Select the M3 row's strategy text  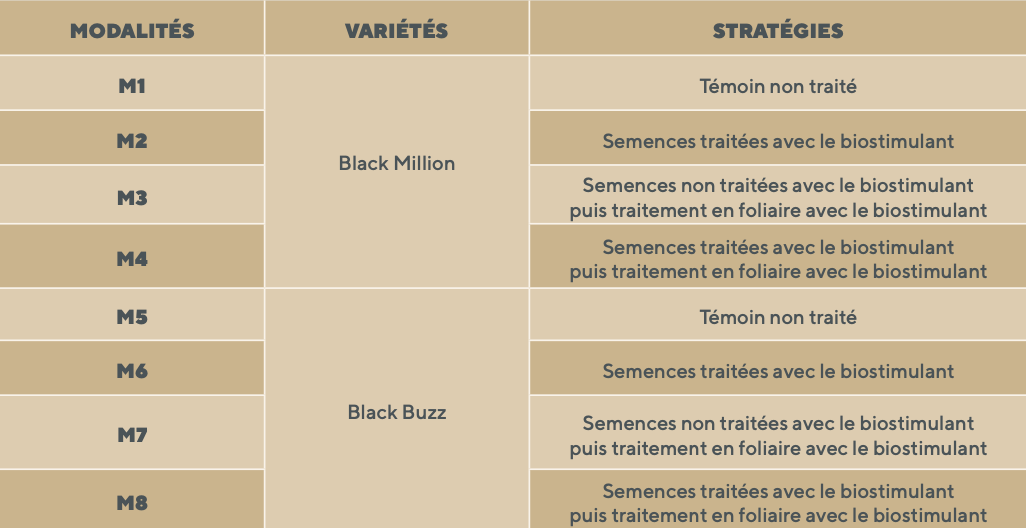pyautogui.click(x=777, y=198)
